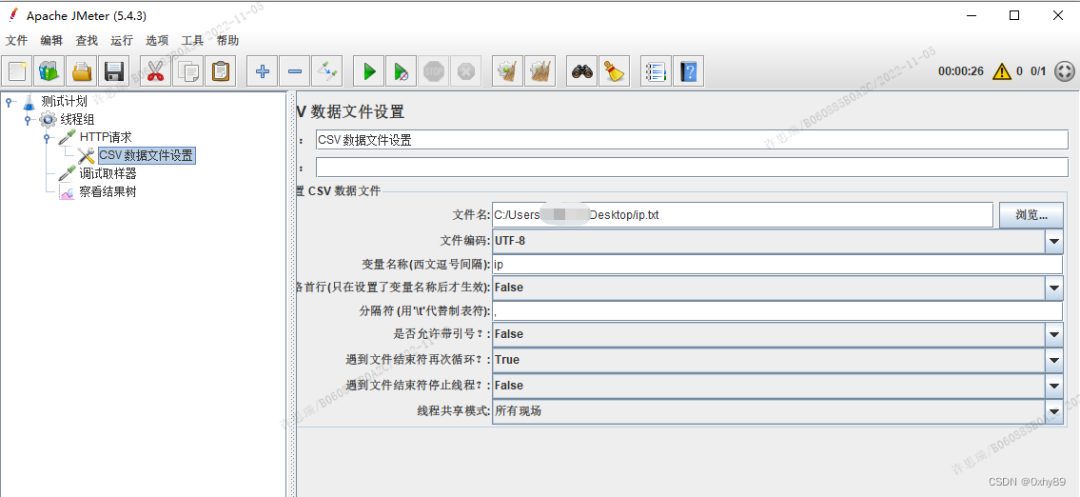Open 是否允许带引号 dropdown

1054,334
